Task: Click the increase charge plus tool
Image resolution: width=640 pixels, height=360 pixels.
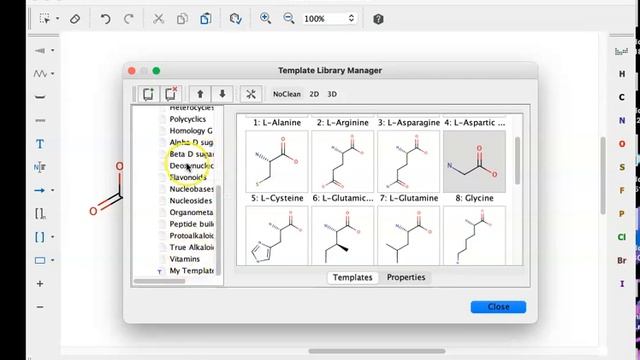Action: 40,284
